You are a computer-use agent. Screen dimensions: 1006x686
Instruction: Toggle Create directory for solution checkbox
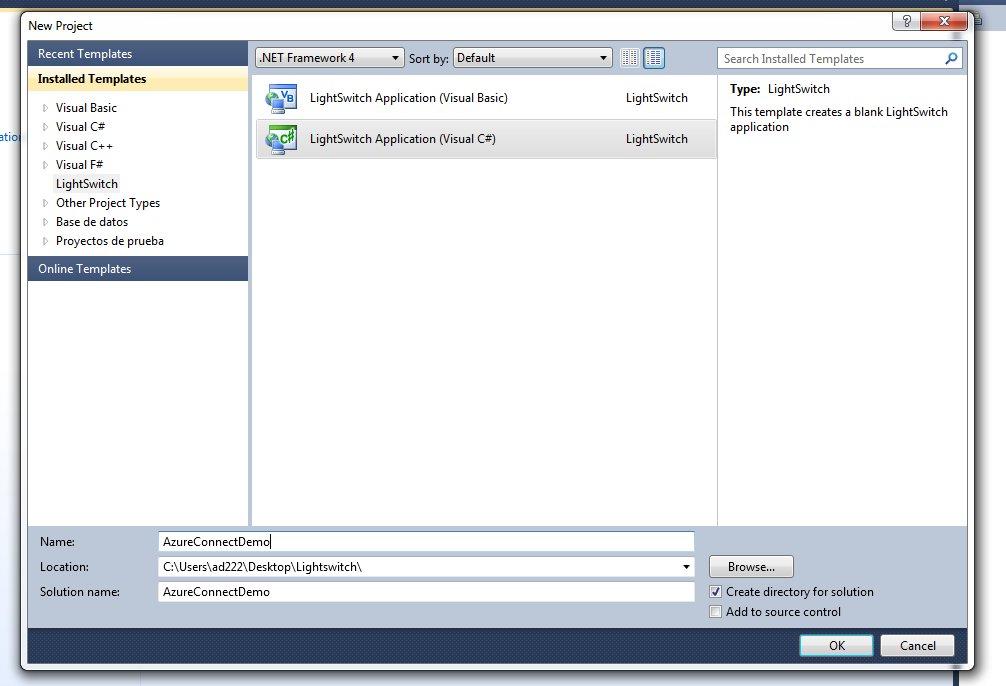pyautogui.click(x=715, y=592)
